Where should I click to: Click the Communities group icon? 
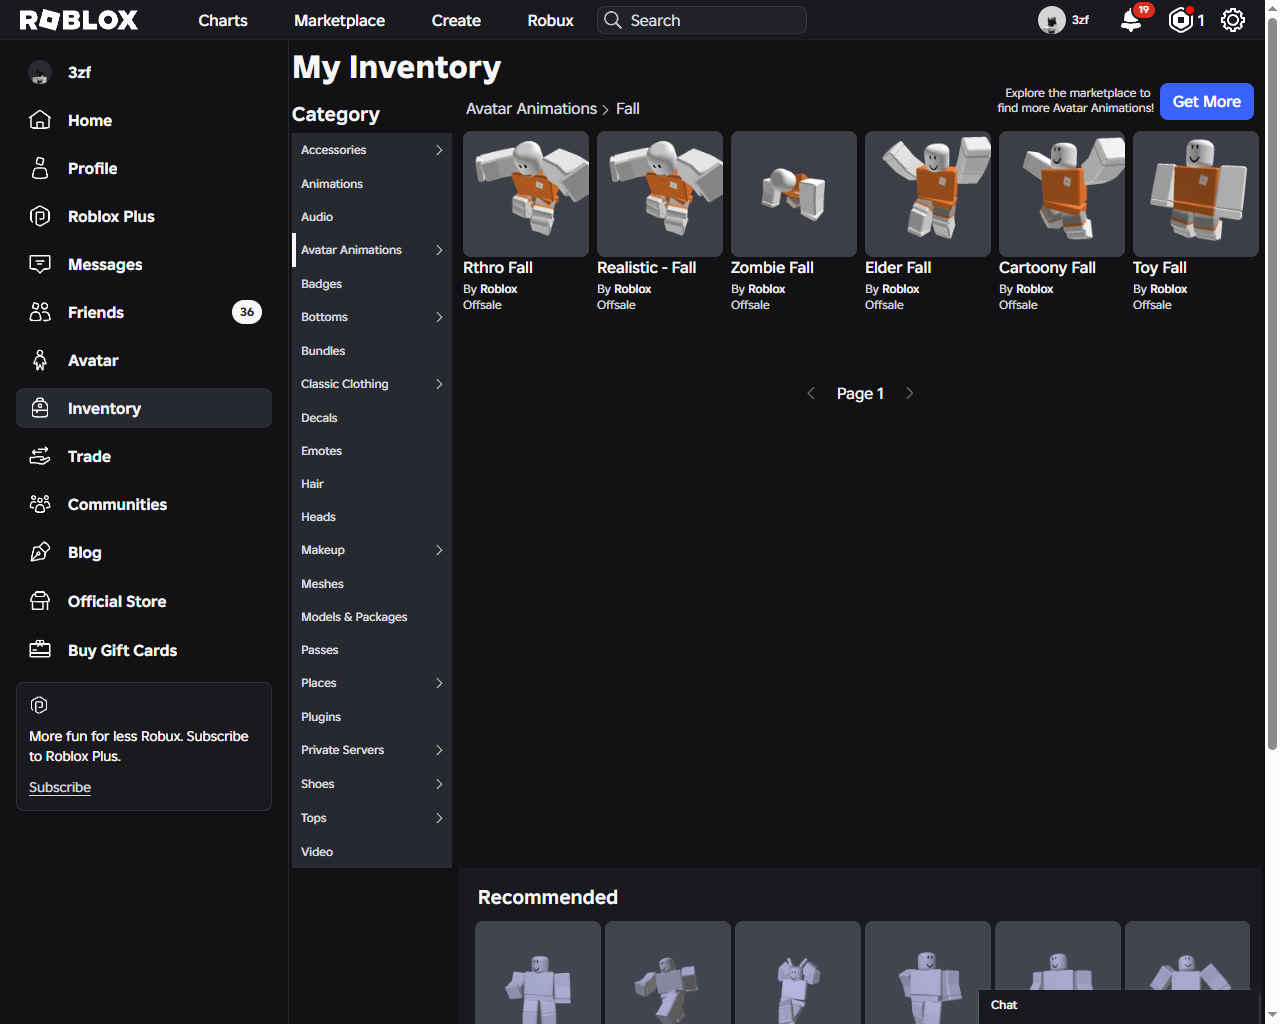pyautogui.click(x=40, y=504)
